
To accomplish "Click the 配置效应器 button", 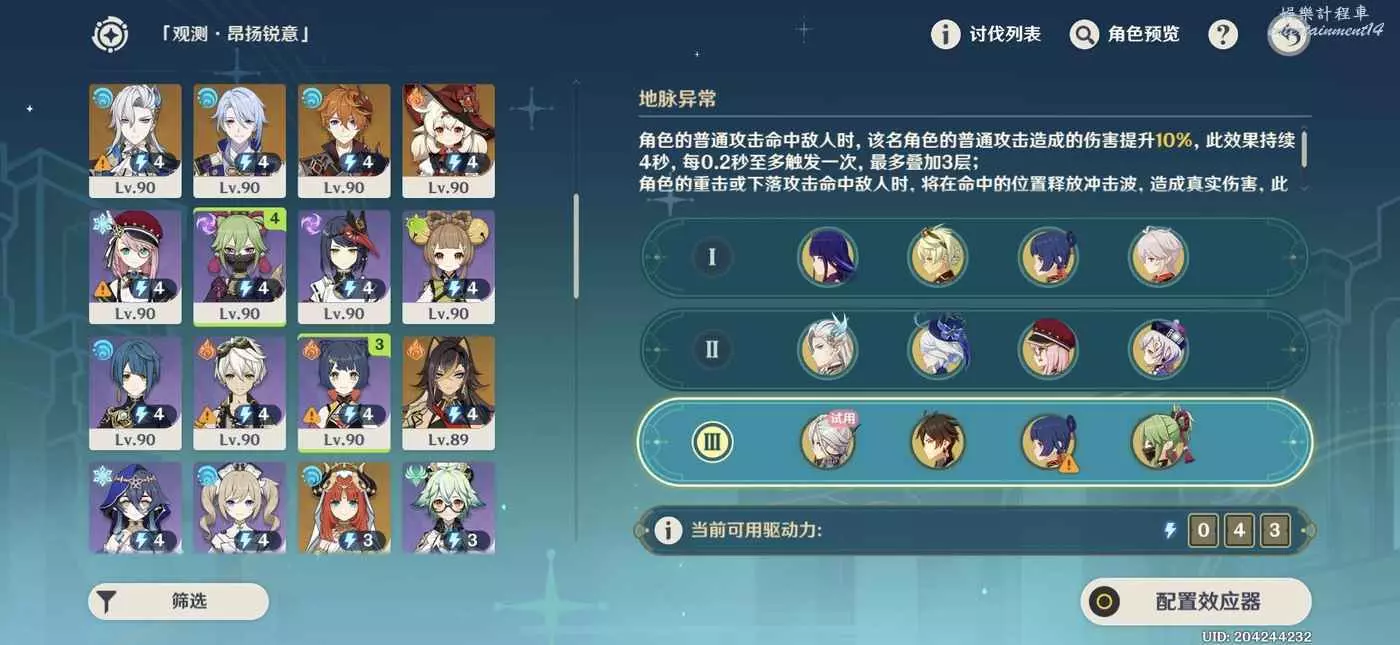I will [x=1196, y=602].
